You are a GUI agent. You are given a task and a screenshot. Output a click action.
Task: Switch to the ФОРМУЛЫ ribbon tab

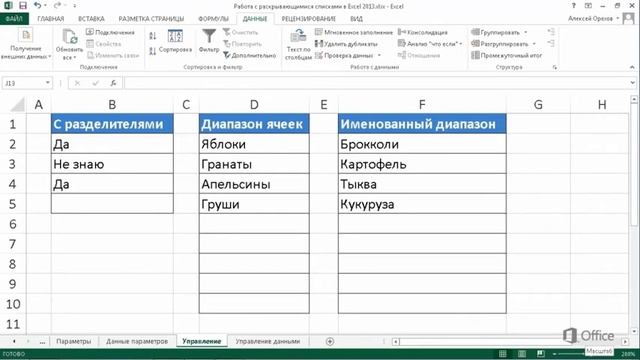click(213, 19)
